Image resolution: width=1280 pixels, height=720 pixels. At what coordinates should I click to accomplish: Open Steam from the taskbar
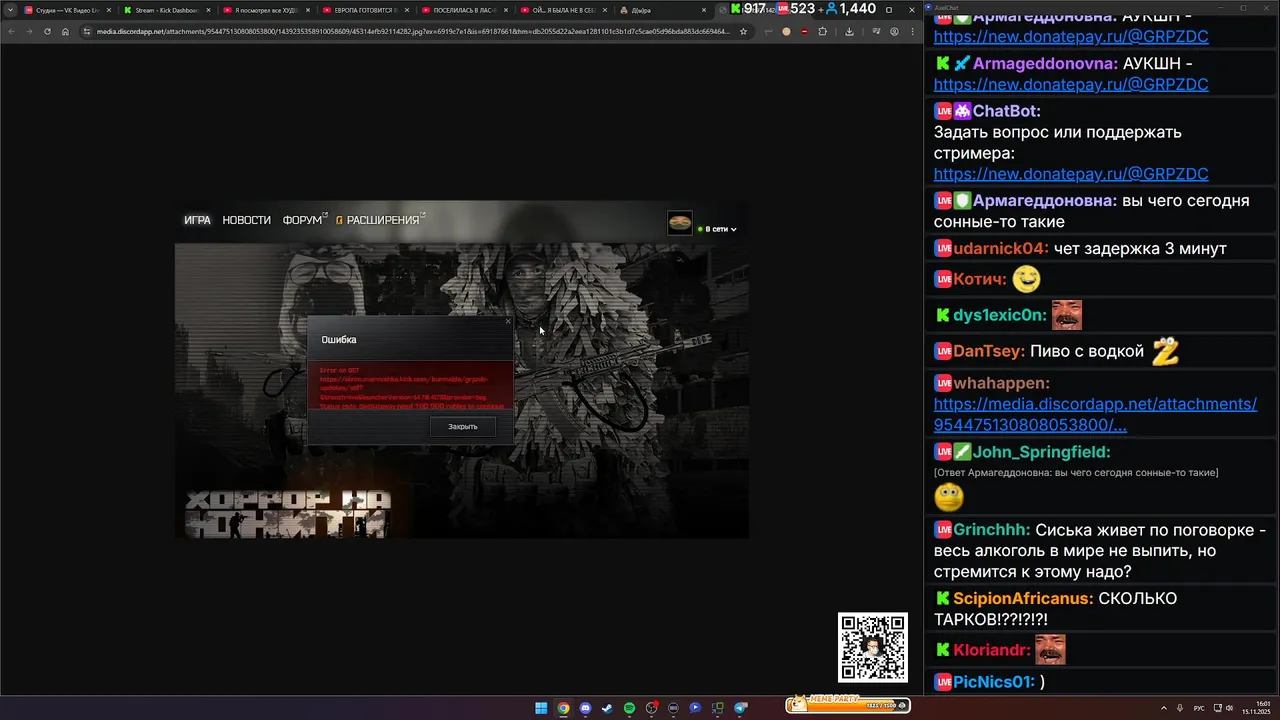[x=607, y=708]
